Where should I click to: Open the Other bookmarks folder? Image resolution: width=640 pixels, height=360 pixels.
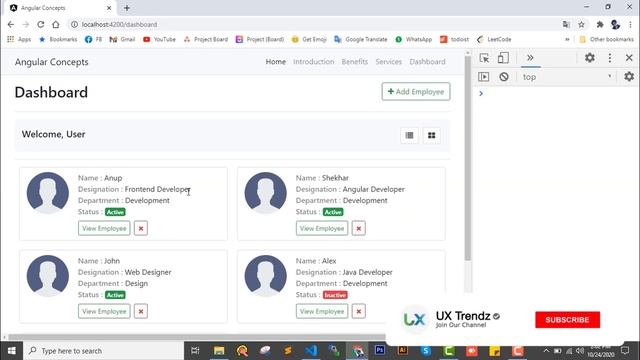tap(606, 40)
